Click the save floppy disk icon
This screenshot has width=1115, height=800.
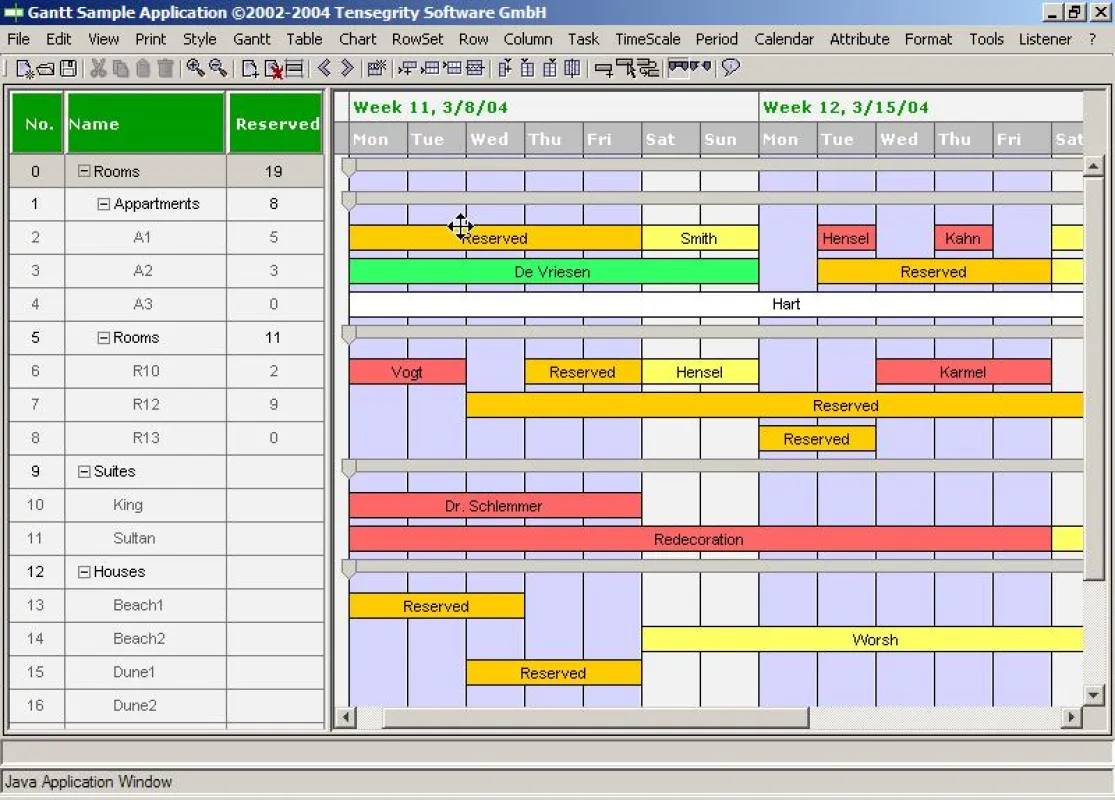pyautogui.click(x=68, y=68)
